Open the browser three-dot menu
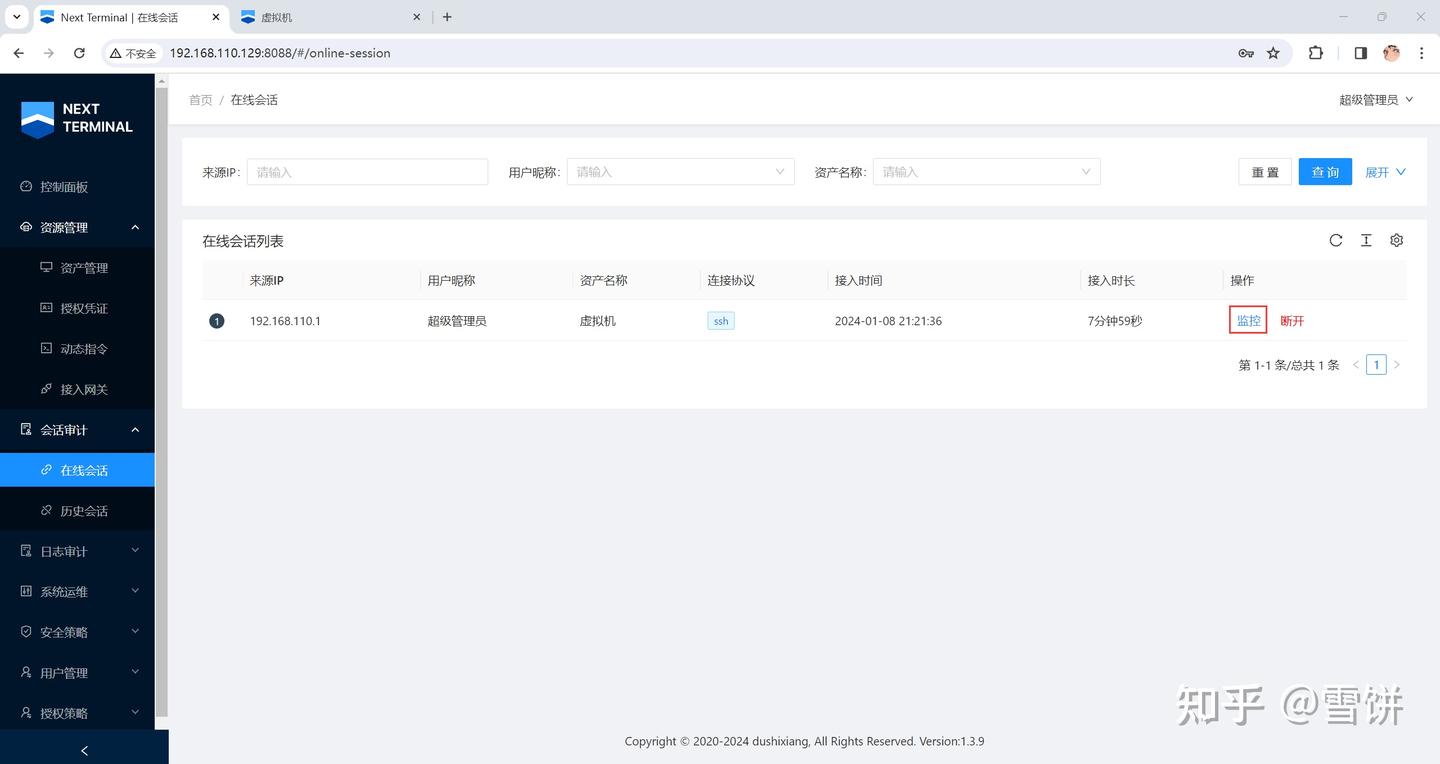Screen dimensions: 1440x764 (x=1422, y=53)
